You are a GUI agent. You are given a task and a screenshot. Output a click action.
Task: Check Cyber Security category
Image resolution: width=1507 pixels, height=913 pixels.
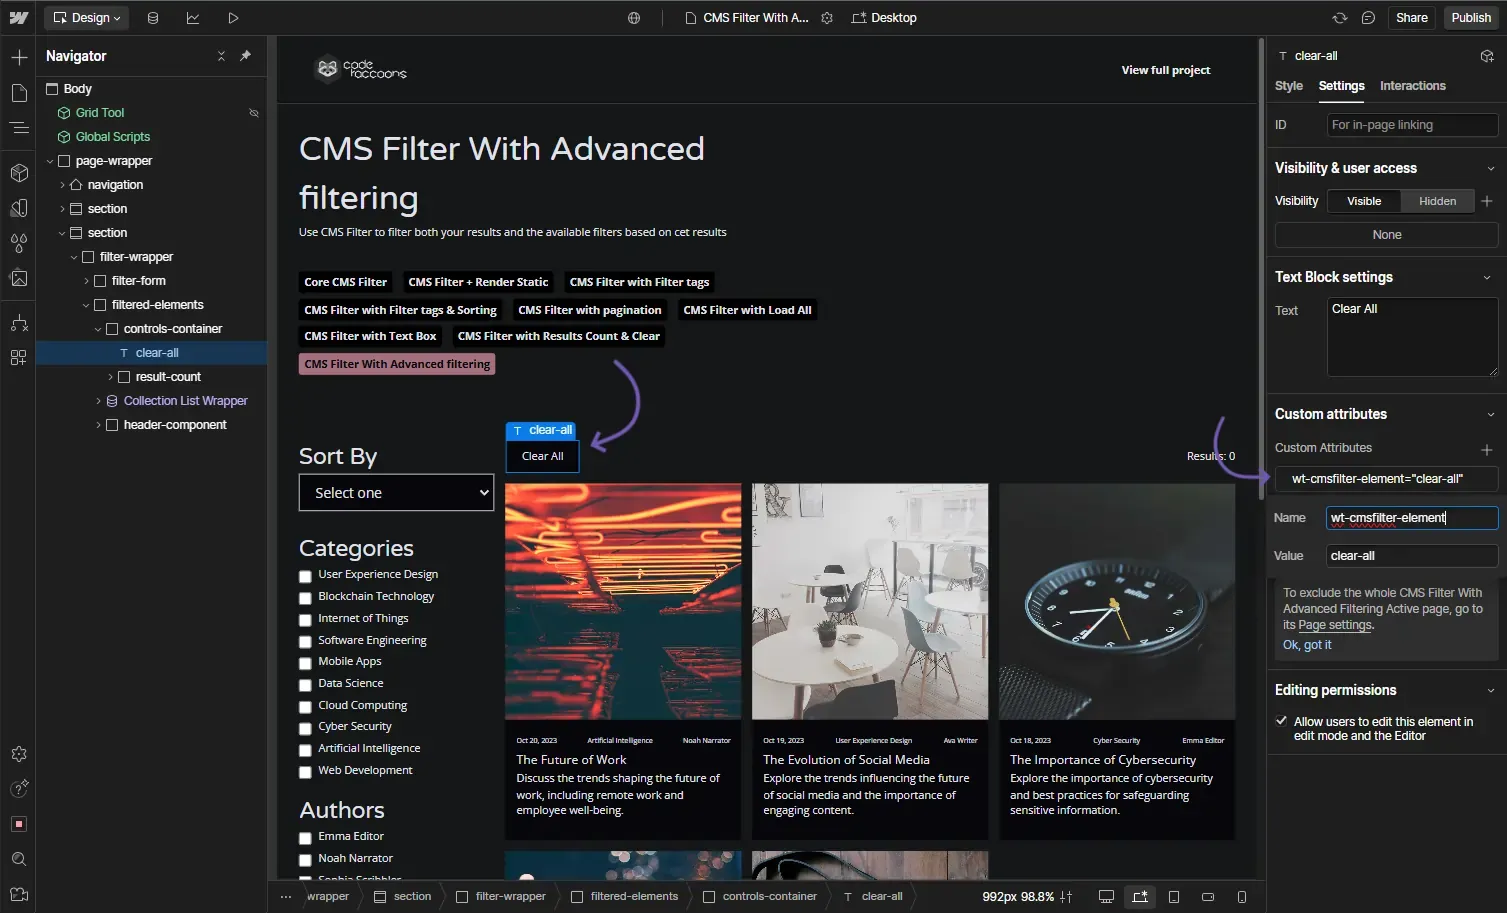point(305,728)
